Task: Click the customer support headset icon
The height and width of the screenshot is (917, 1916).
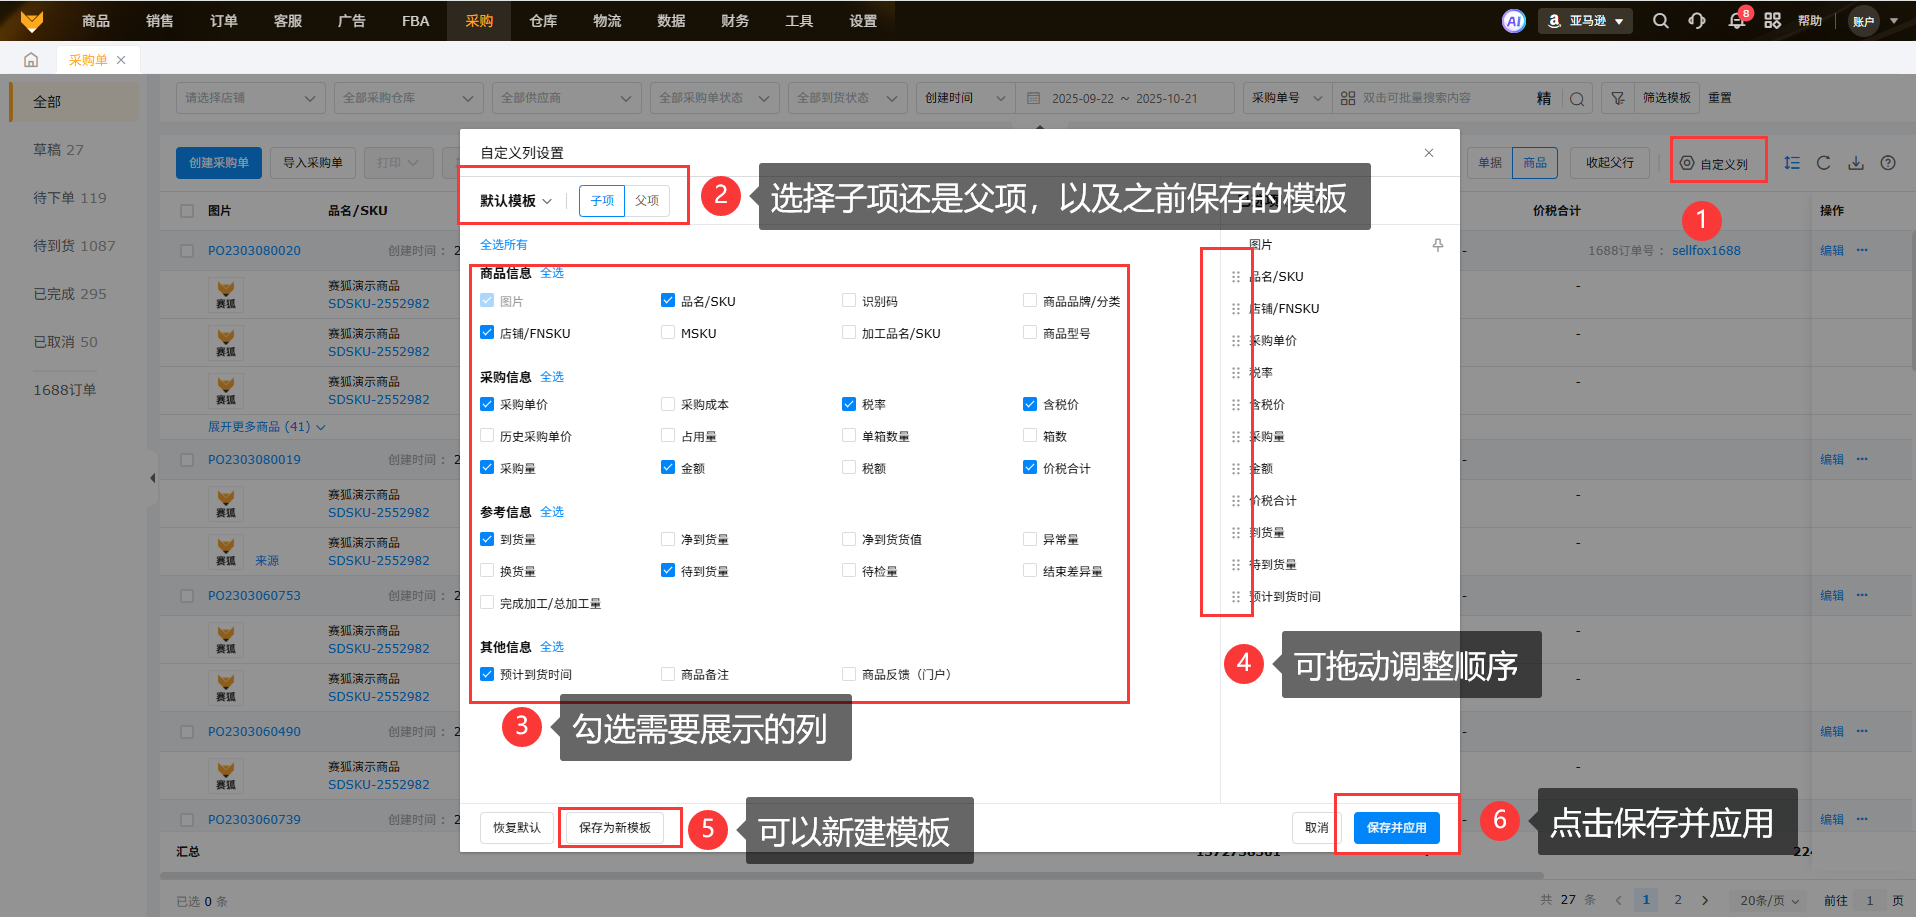Action: pyautogui.click(x=1697, y=21)
